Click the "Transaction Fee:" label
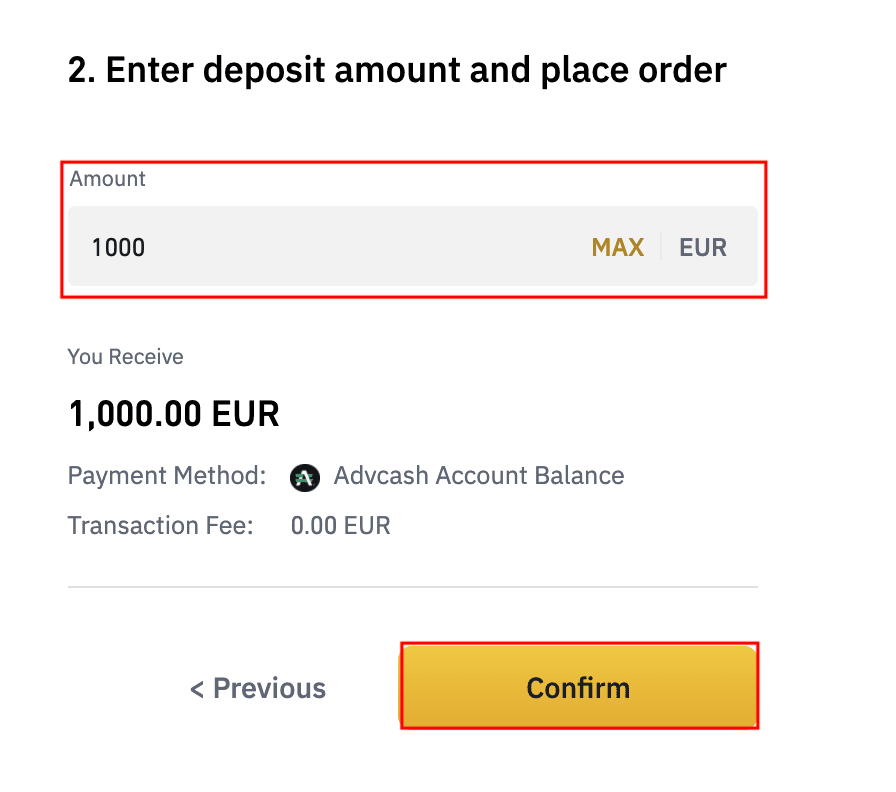896x792 pixels. coord(160,525)
